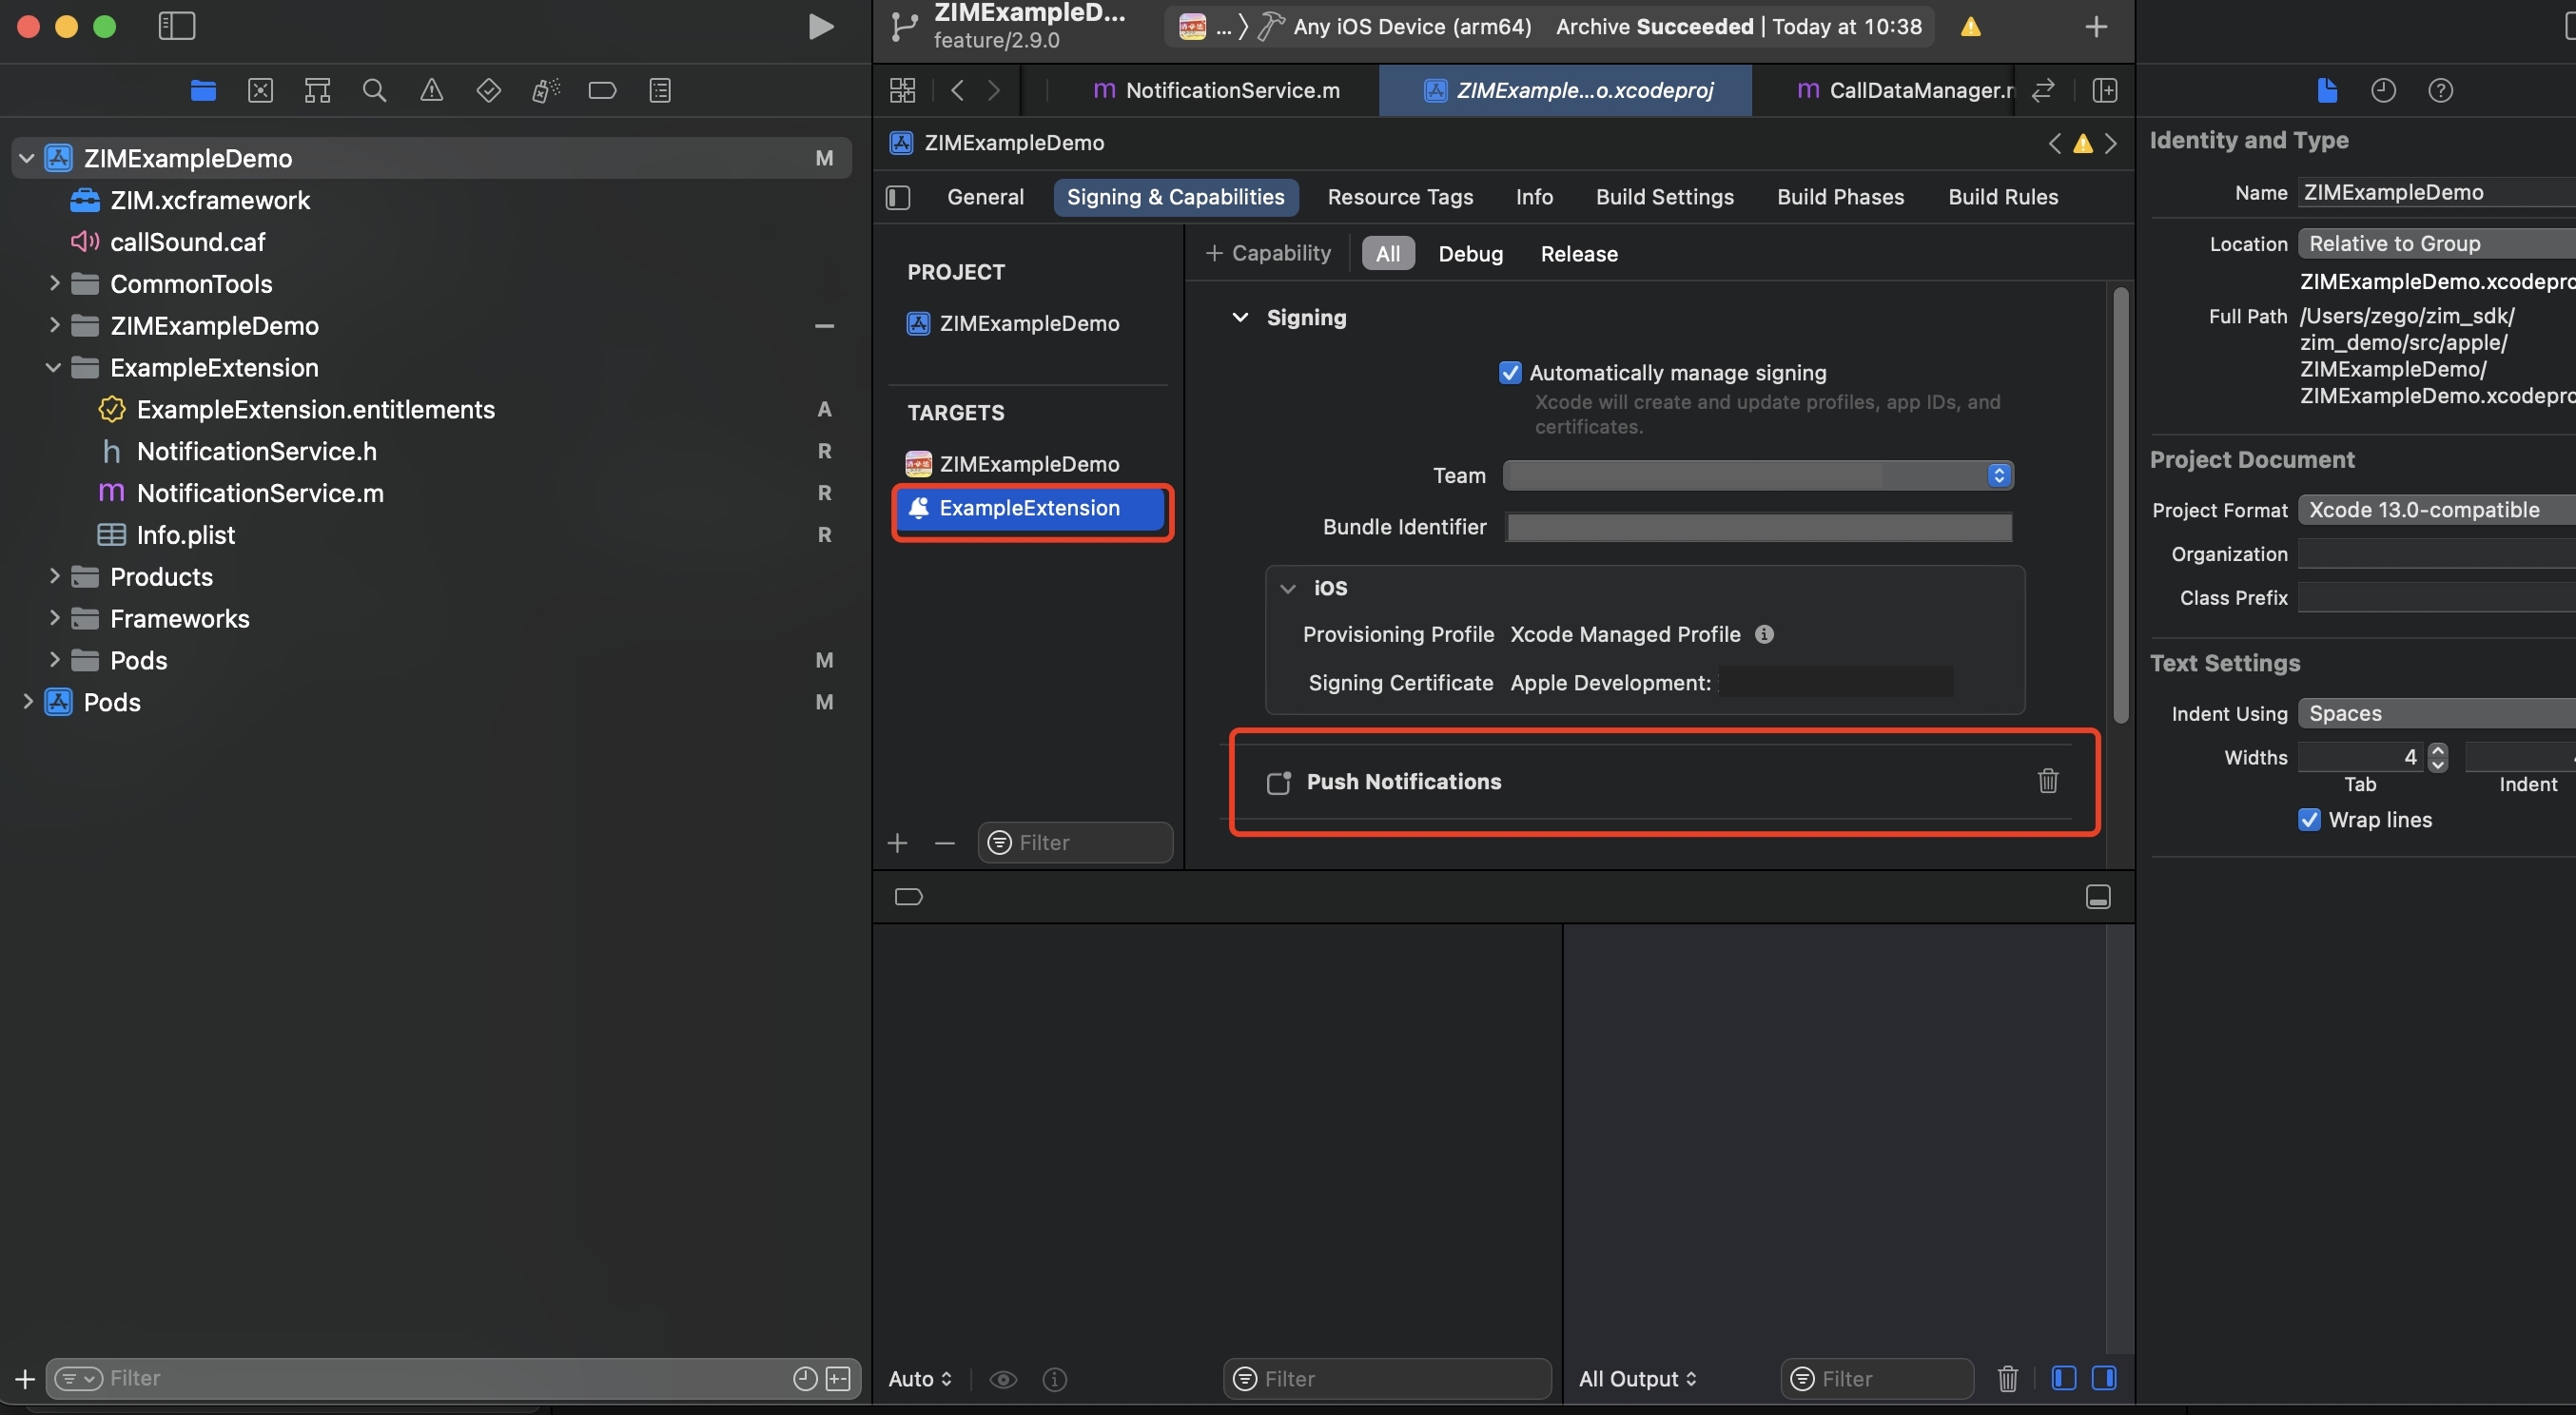The width and height of the screenshot is (2576, 1415).
Task: Disable the Wrap lines checkbox
Action: (2309, 820)
